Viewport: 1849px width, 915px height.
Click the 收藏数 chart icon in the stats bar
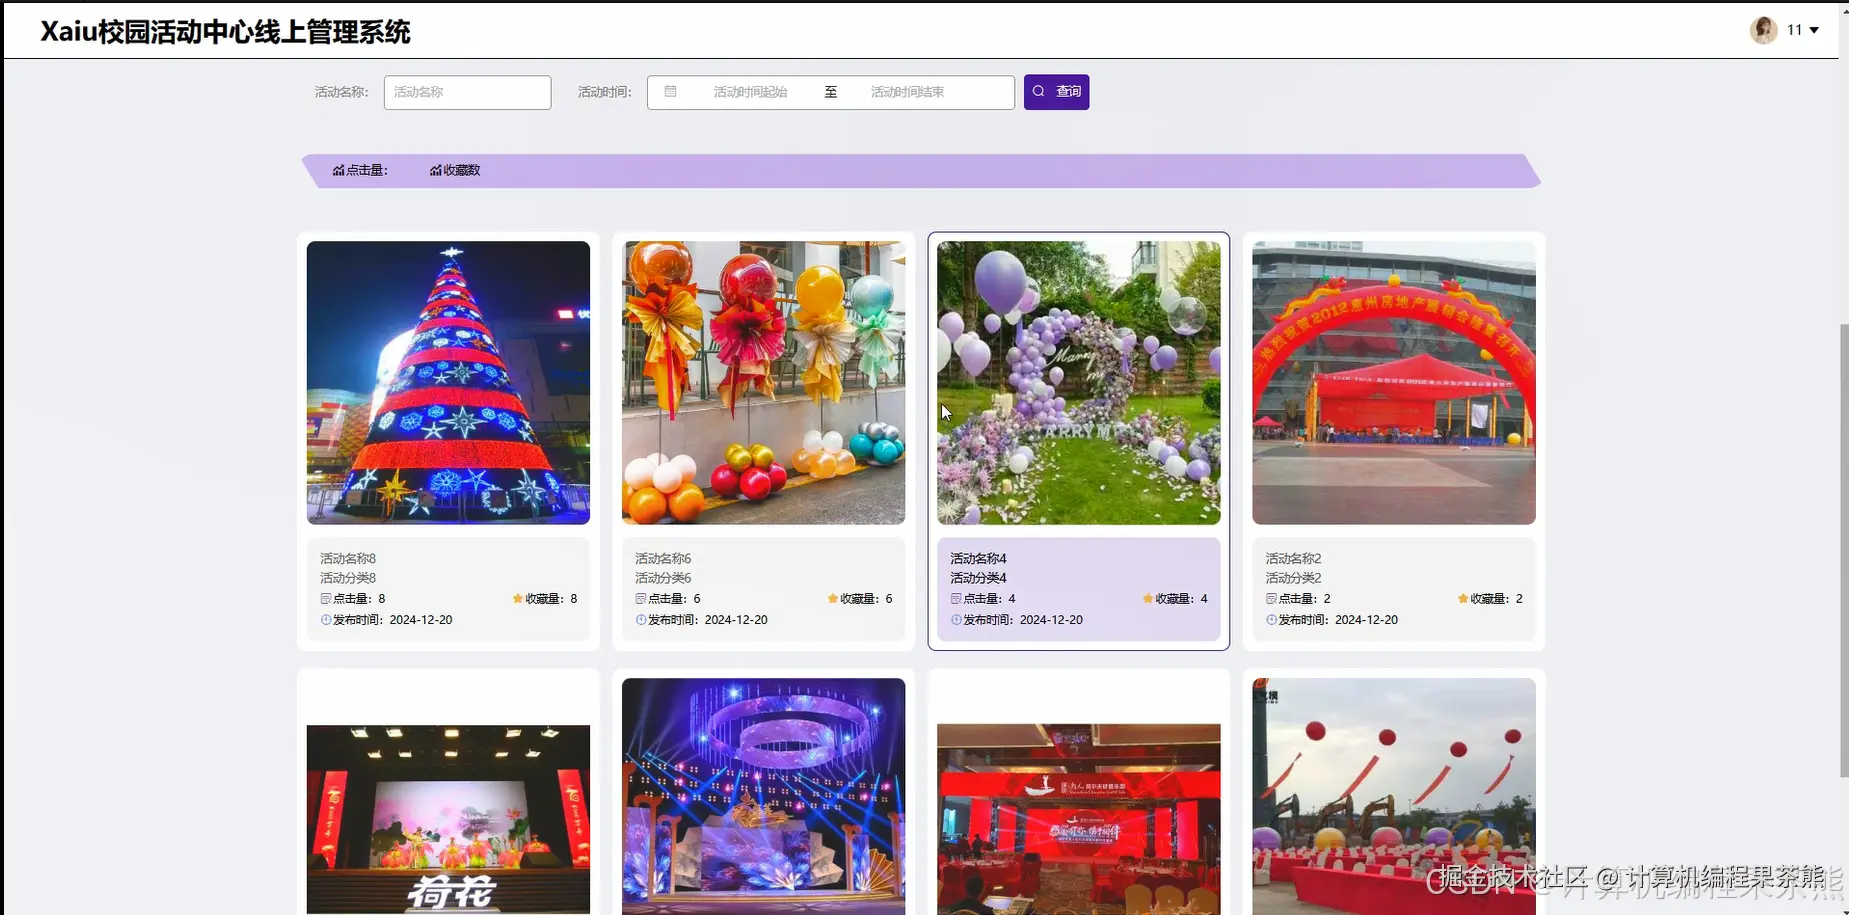tap(434, 170)
